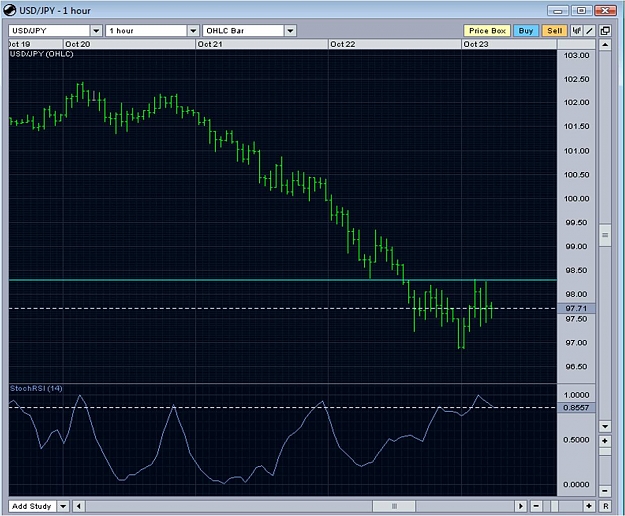Click the 96.50 price axis label

click(576, 367)
